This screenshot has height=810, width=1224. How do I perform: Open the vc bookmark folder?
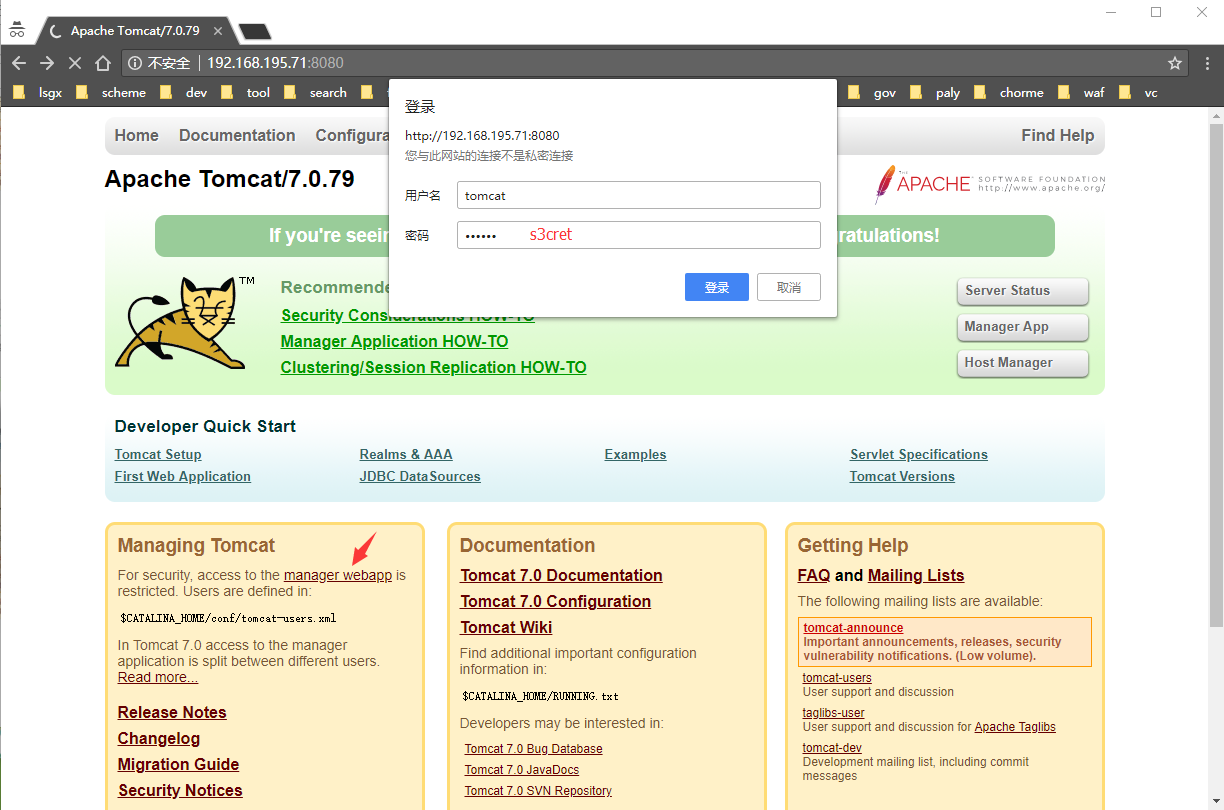tap(1139, 93)
